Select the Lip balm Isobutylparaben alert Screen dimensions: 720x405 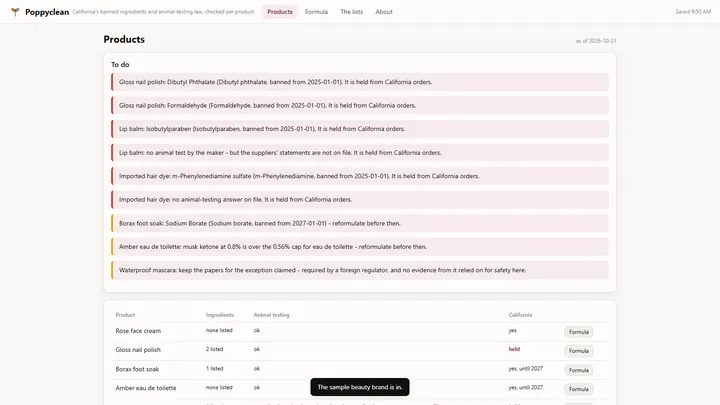click(x=360, y=129)
